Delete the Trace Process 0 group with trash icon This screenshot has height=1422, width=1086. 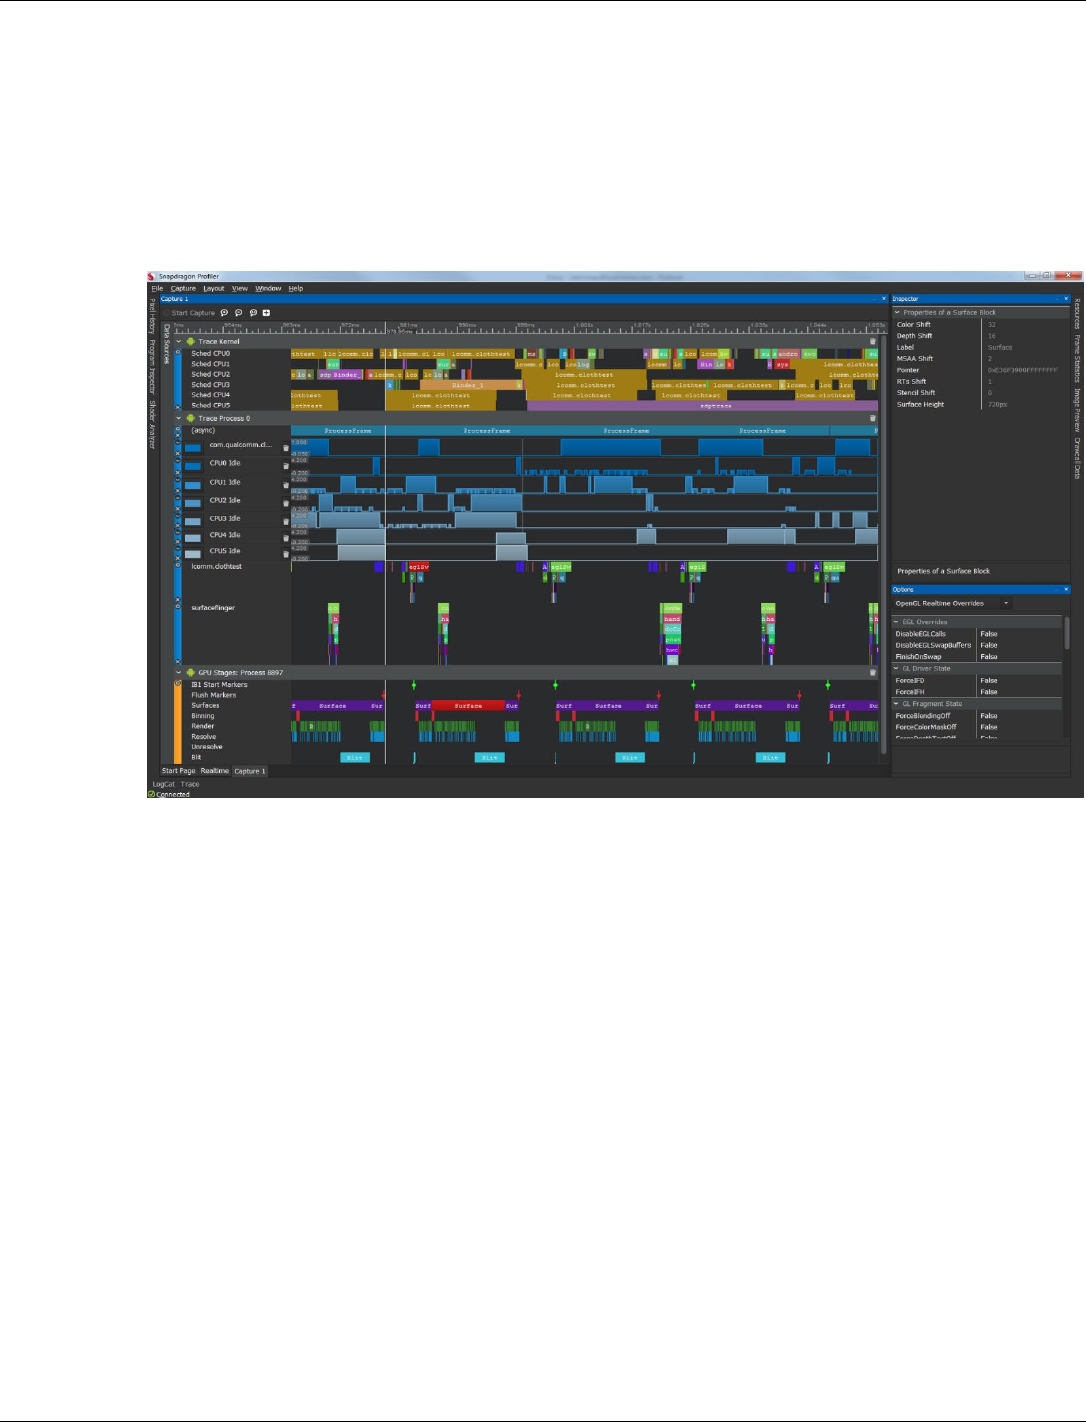click(x=872, y=418)
